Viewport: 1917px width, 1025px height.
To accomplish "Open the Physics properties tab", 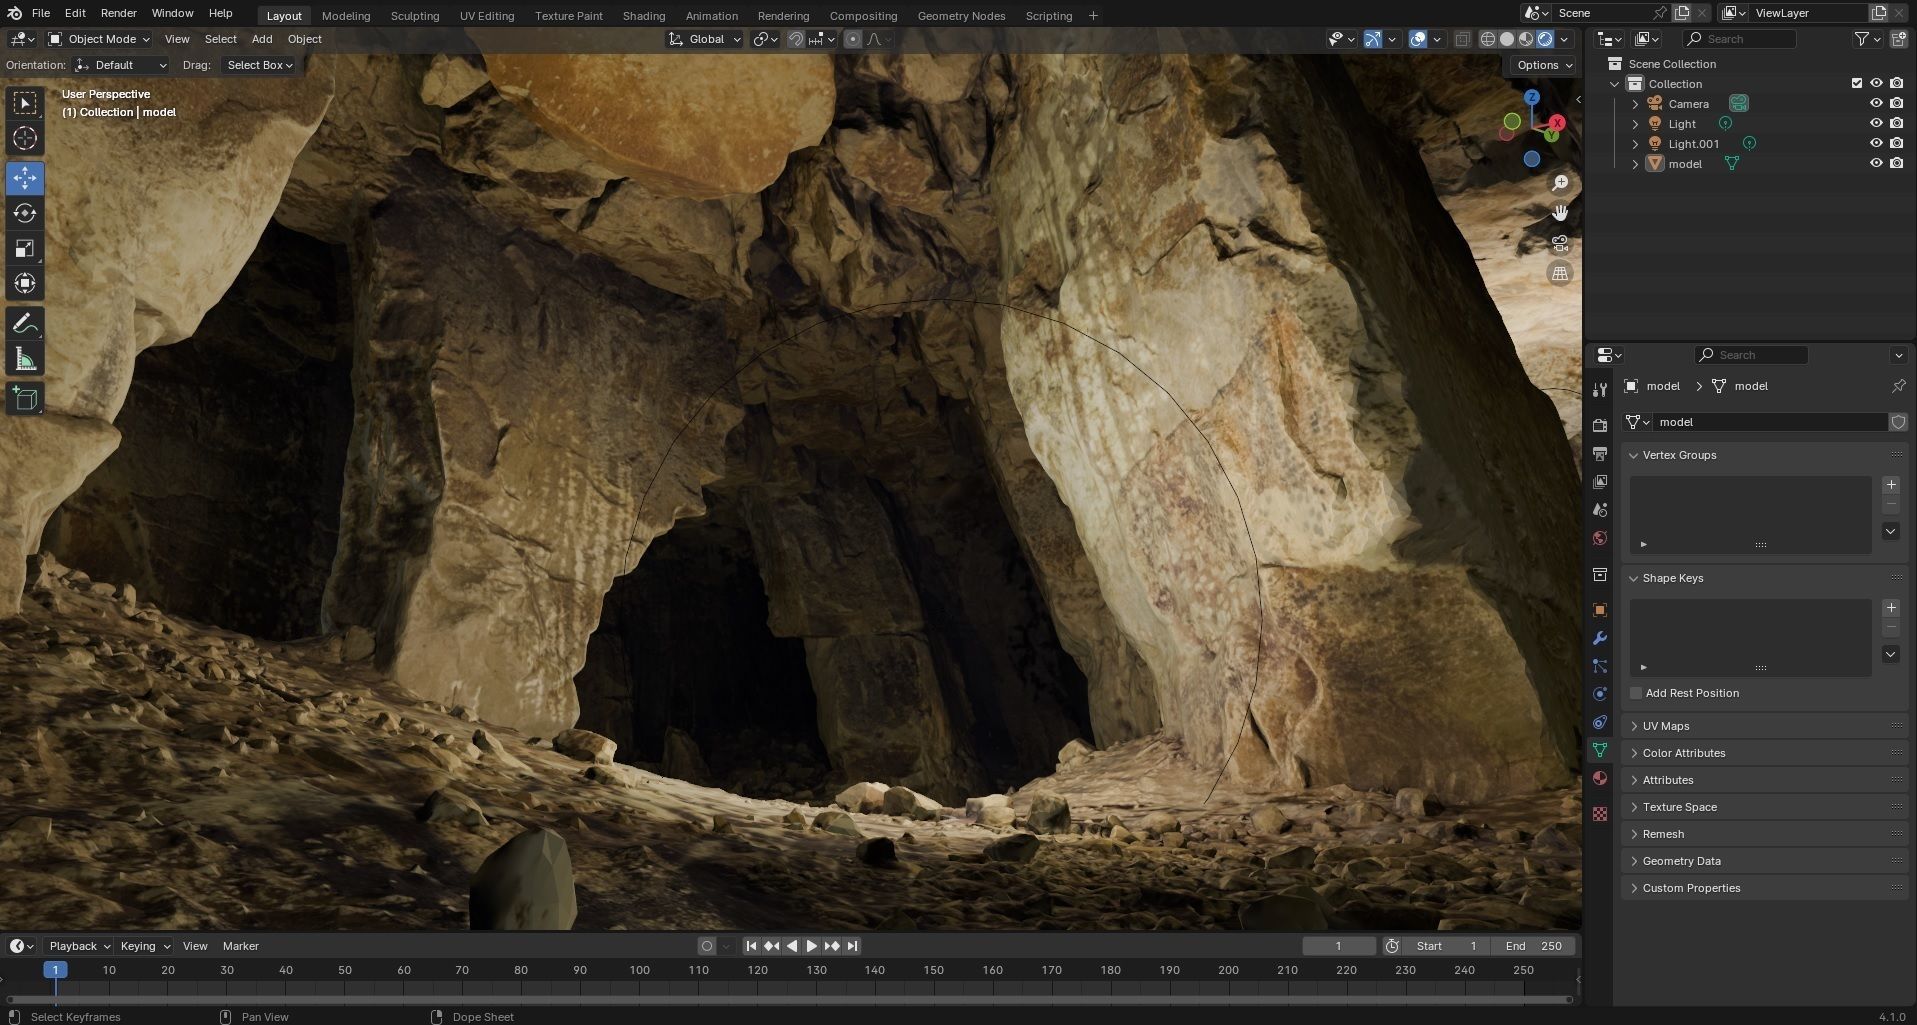I will pyautogui.click(x=1600, y=694).
